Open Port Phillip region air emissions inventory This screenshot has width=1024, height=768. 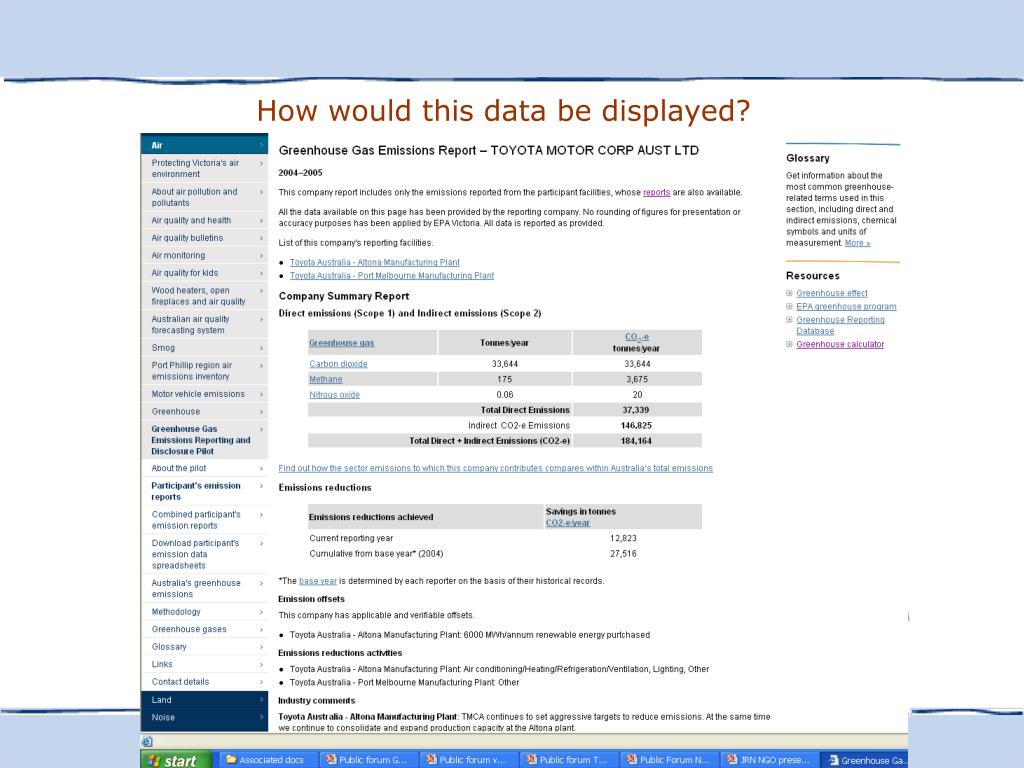[204, 371]
